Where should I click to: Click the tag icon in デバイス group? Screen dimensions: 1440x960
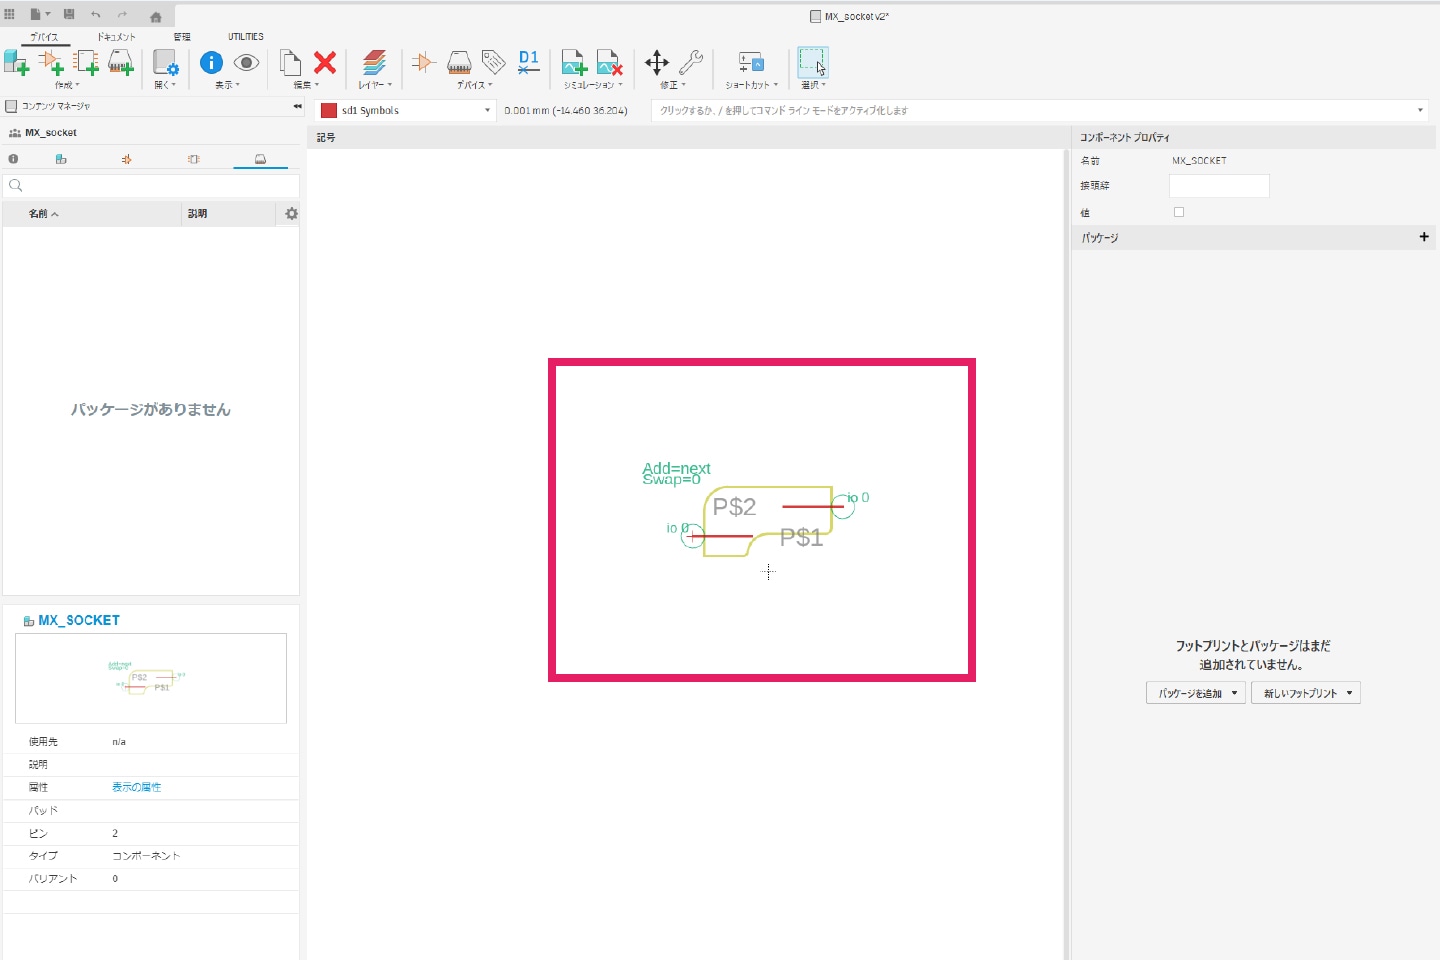pos(493,63)
